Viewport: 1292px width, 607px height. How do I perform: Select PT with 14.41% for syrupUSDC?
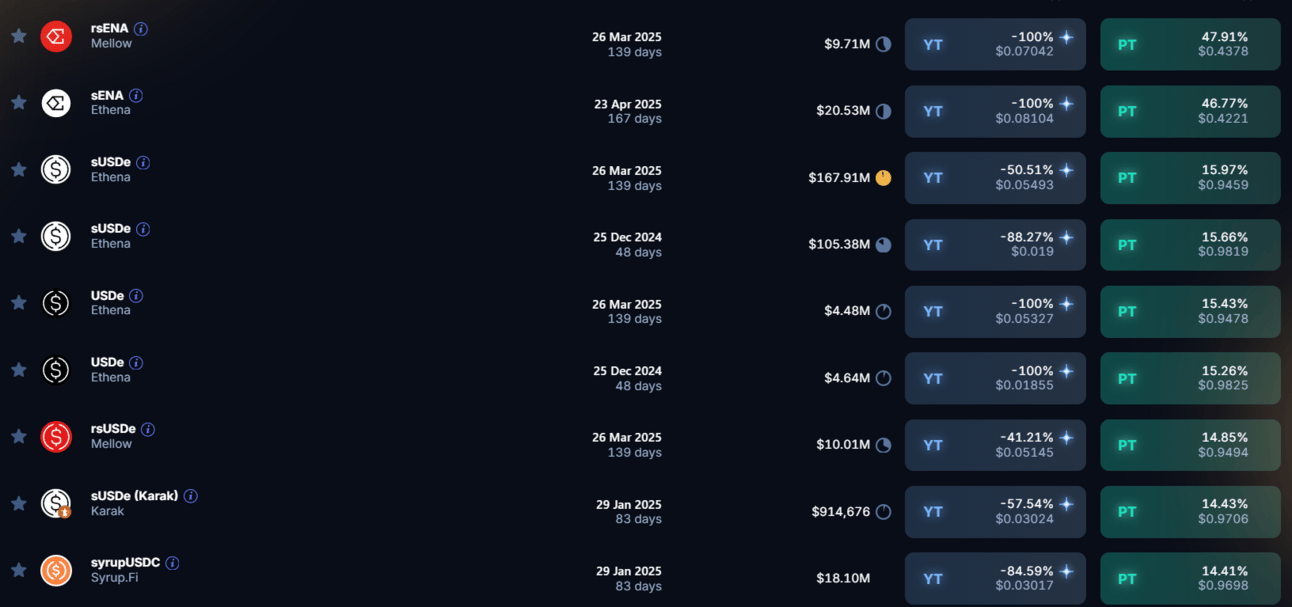1190,579
